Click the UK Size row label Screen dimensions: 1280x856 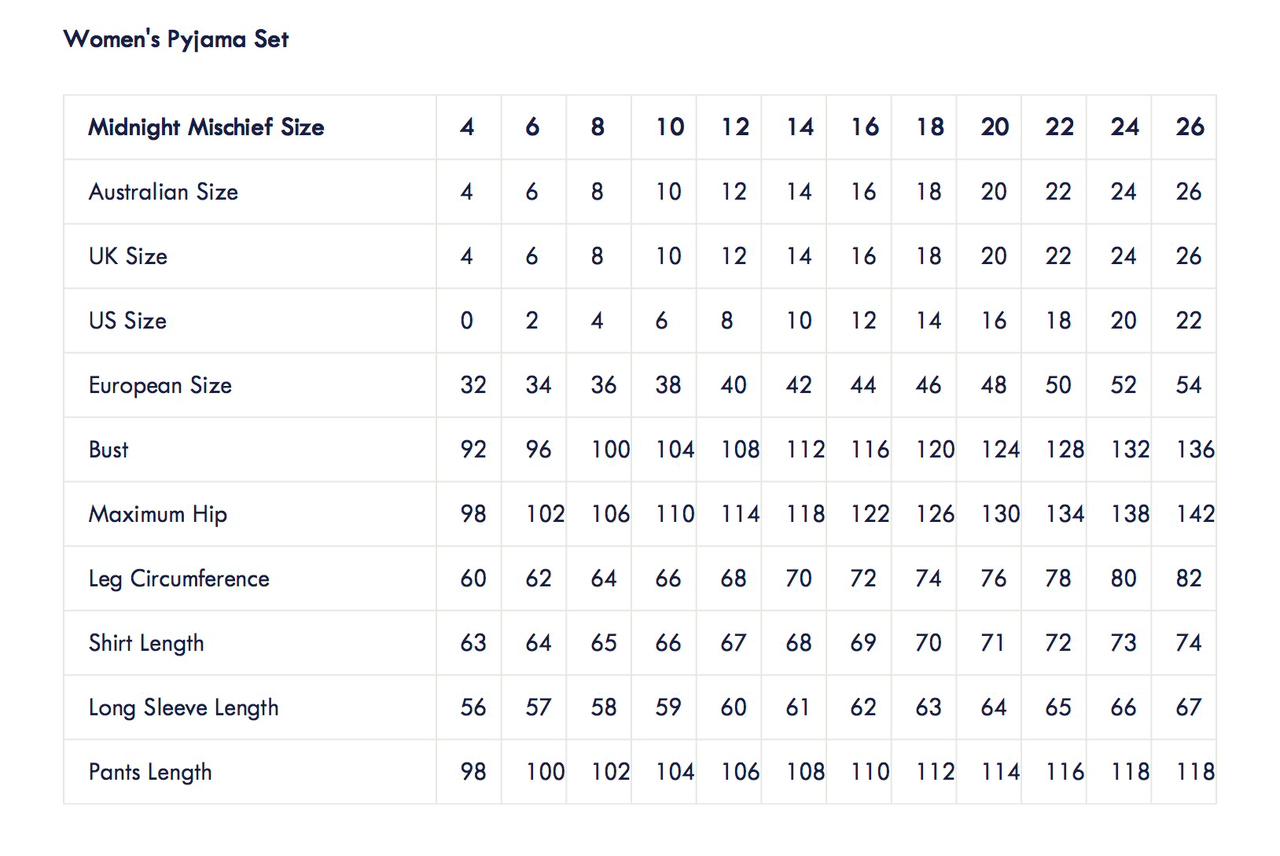point(128,256)
